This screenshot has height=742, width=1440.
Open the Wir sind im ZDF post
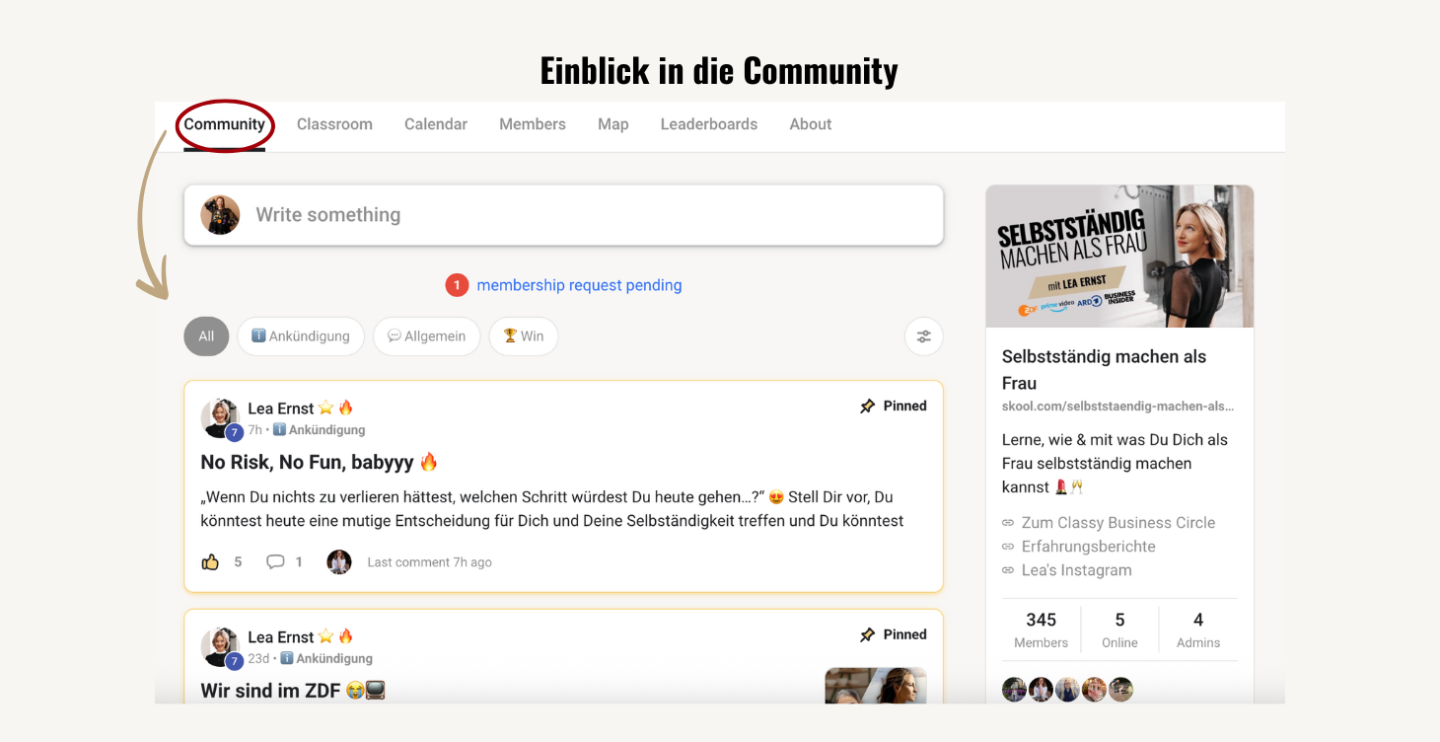pyautogui.click(x=292, y=690)
